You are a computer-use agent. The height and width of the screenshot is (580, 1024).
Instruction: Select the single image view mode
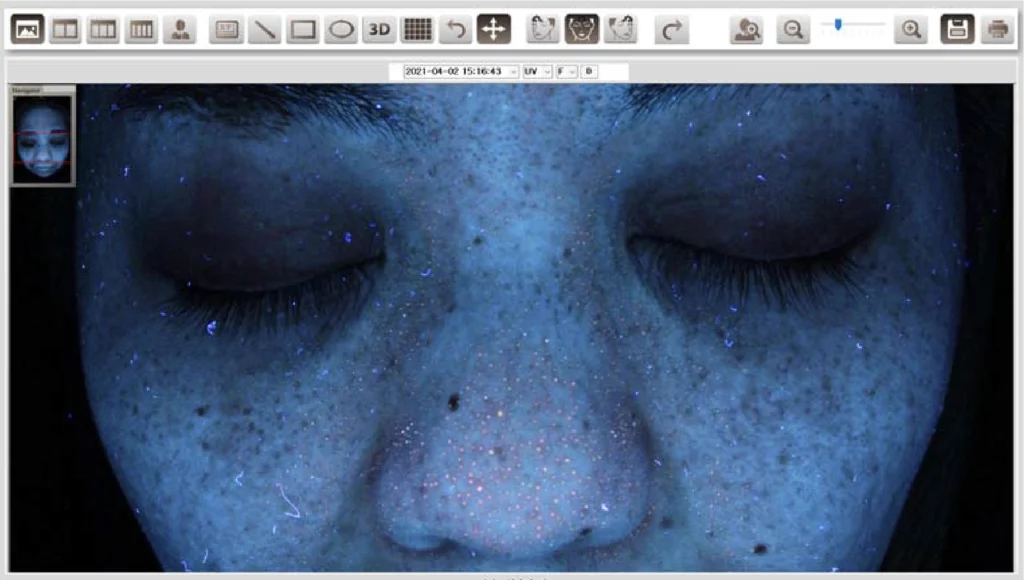pos(27,29)
